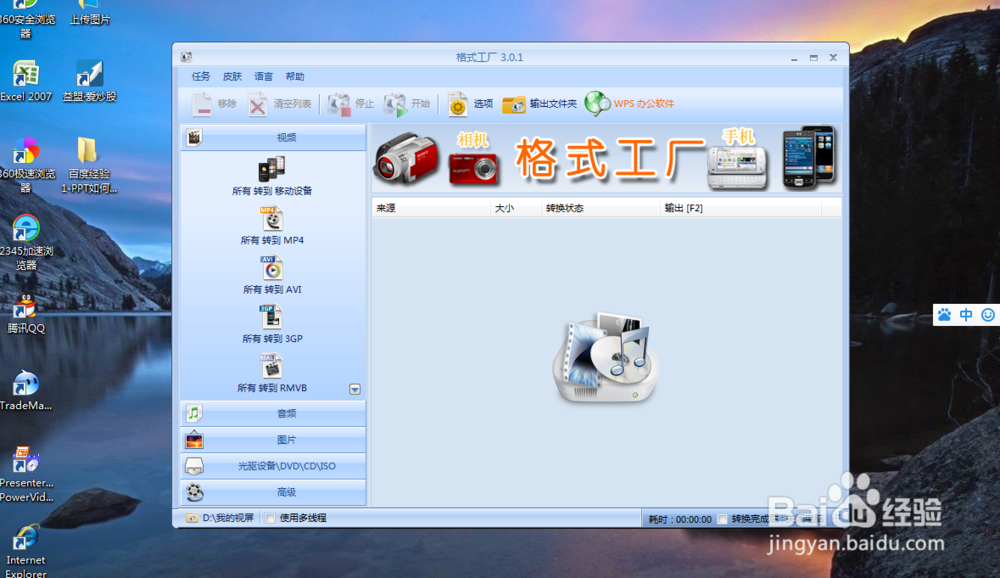Screen dimensions: 1000x578
Task: Open 腾讯QQ desktop shortcut
Action: point(26,315)
